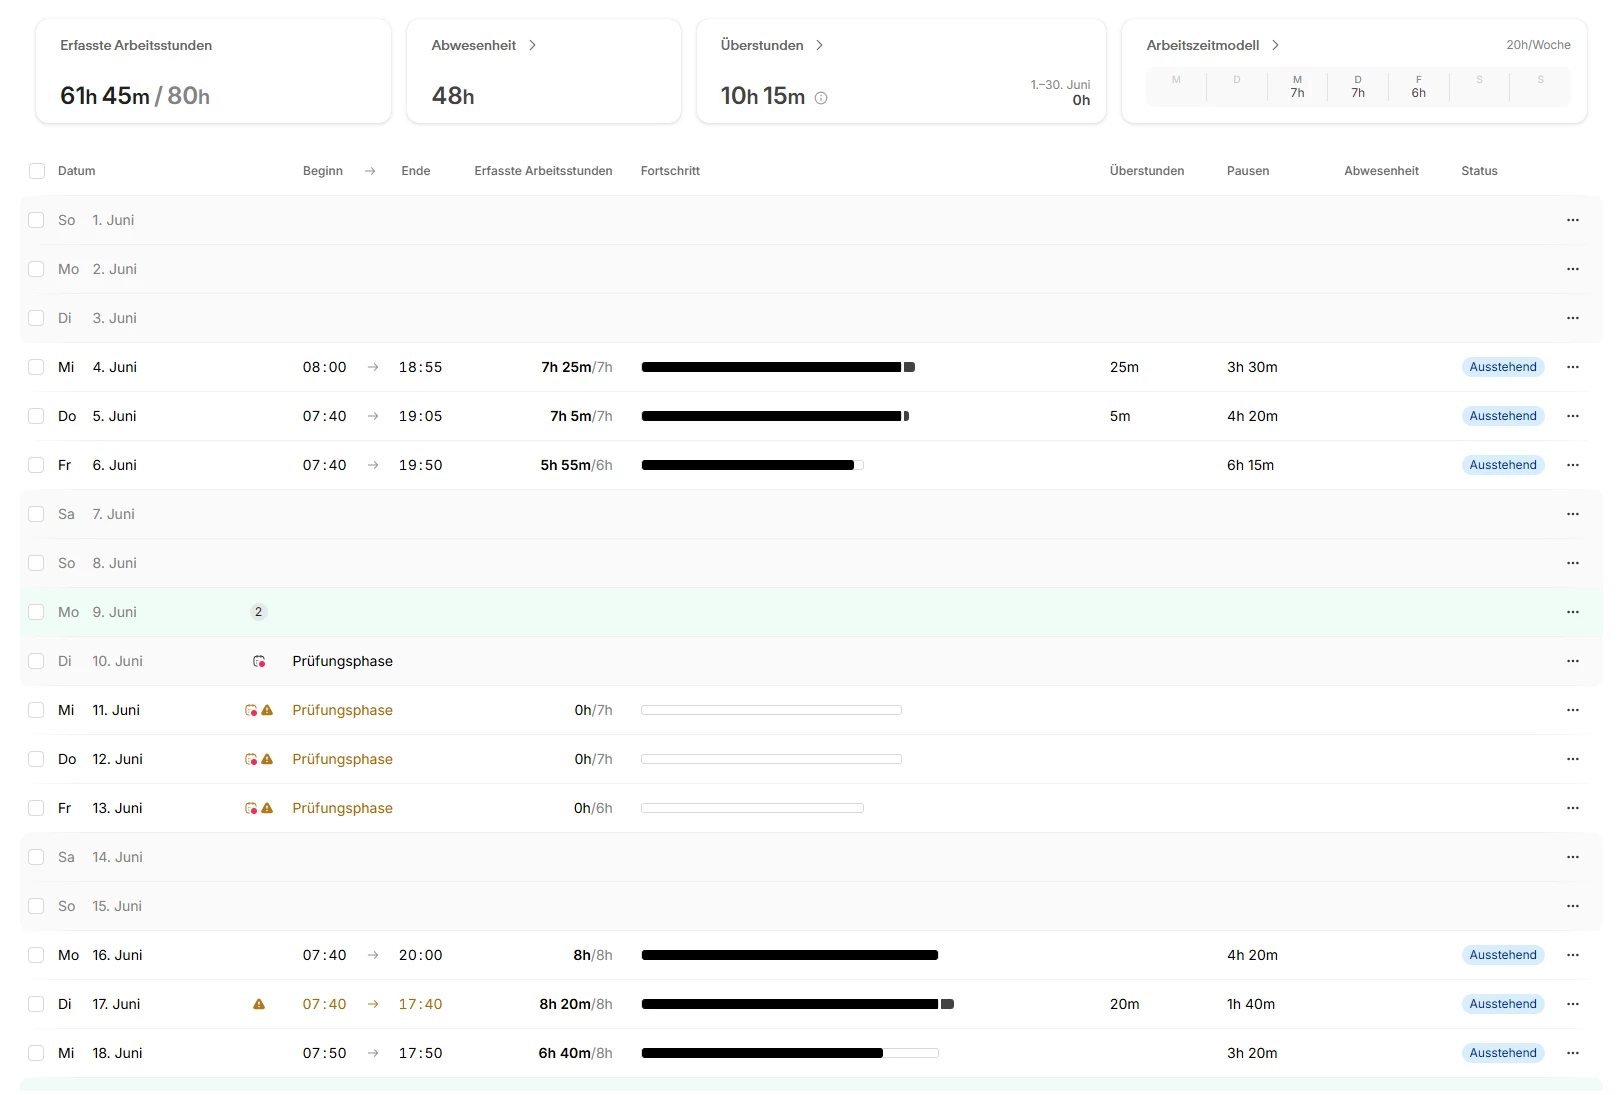
Task: Open the Prüfungsphase entry on 12. Juni
Action: coord(342,759)
